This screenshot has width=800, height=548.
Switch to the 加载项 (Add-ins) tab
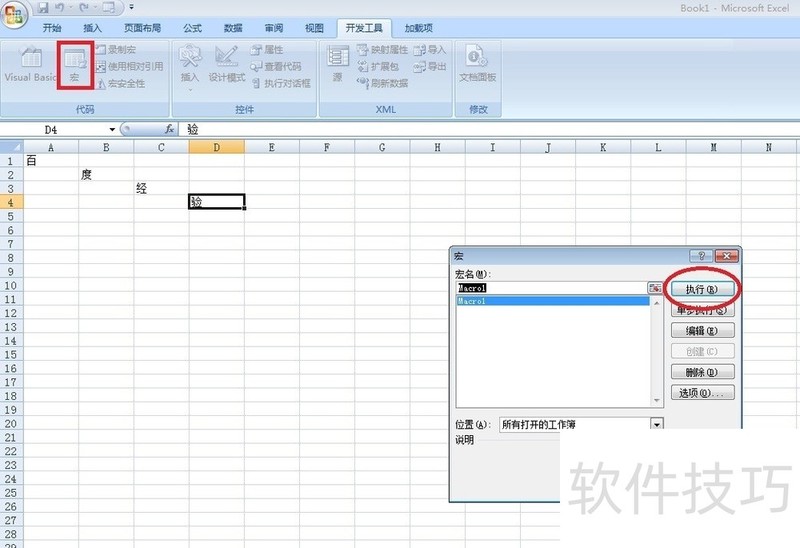pyautogui.click(x=418, y=28)
